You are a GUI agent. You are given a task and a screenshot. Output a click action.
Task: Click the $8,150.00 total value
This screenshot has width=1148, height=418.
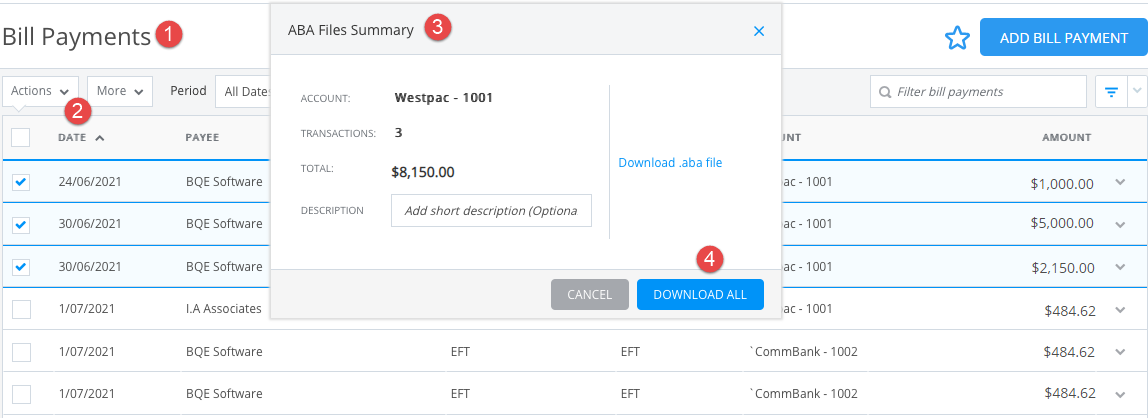pyautogui.click(x=423, y=172)
